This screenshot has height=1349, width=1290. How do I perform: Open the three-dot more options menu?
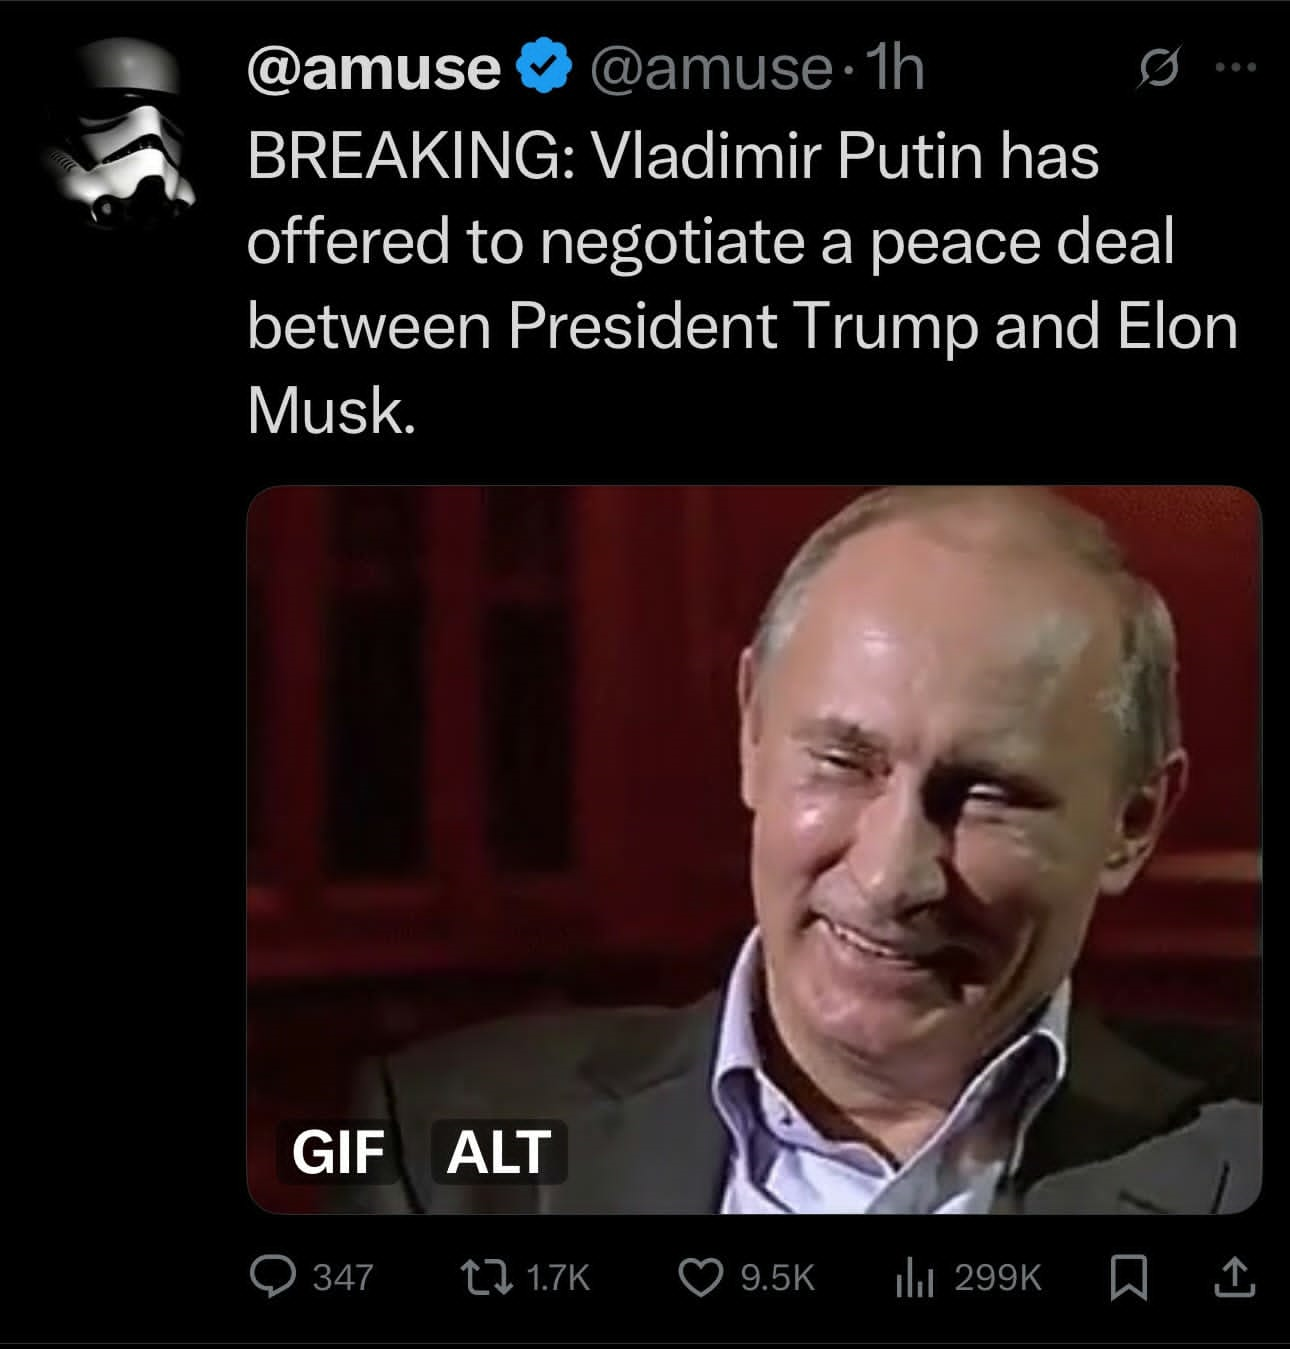coord(1234,68)
